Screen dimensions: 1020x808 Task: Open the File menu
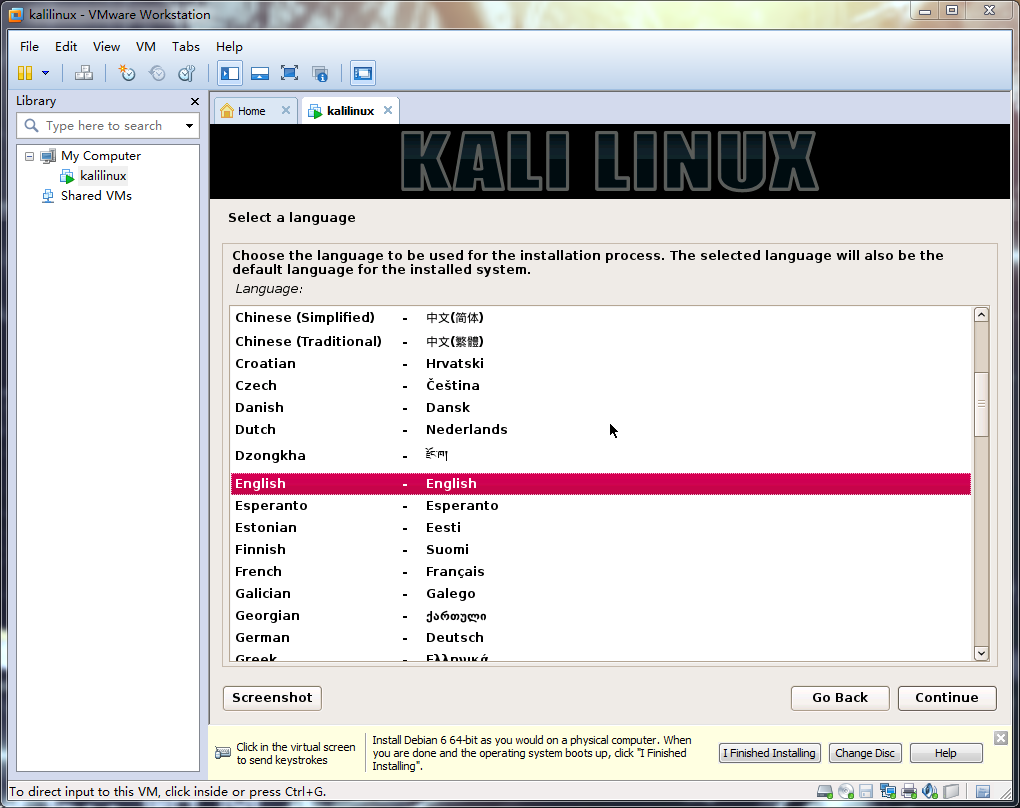[x=29, y=47]
